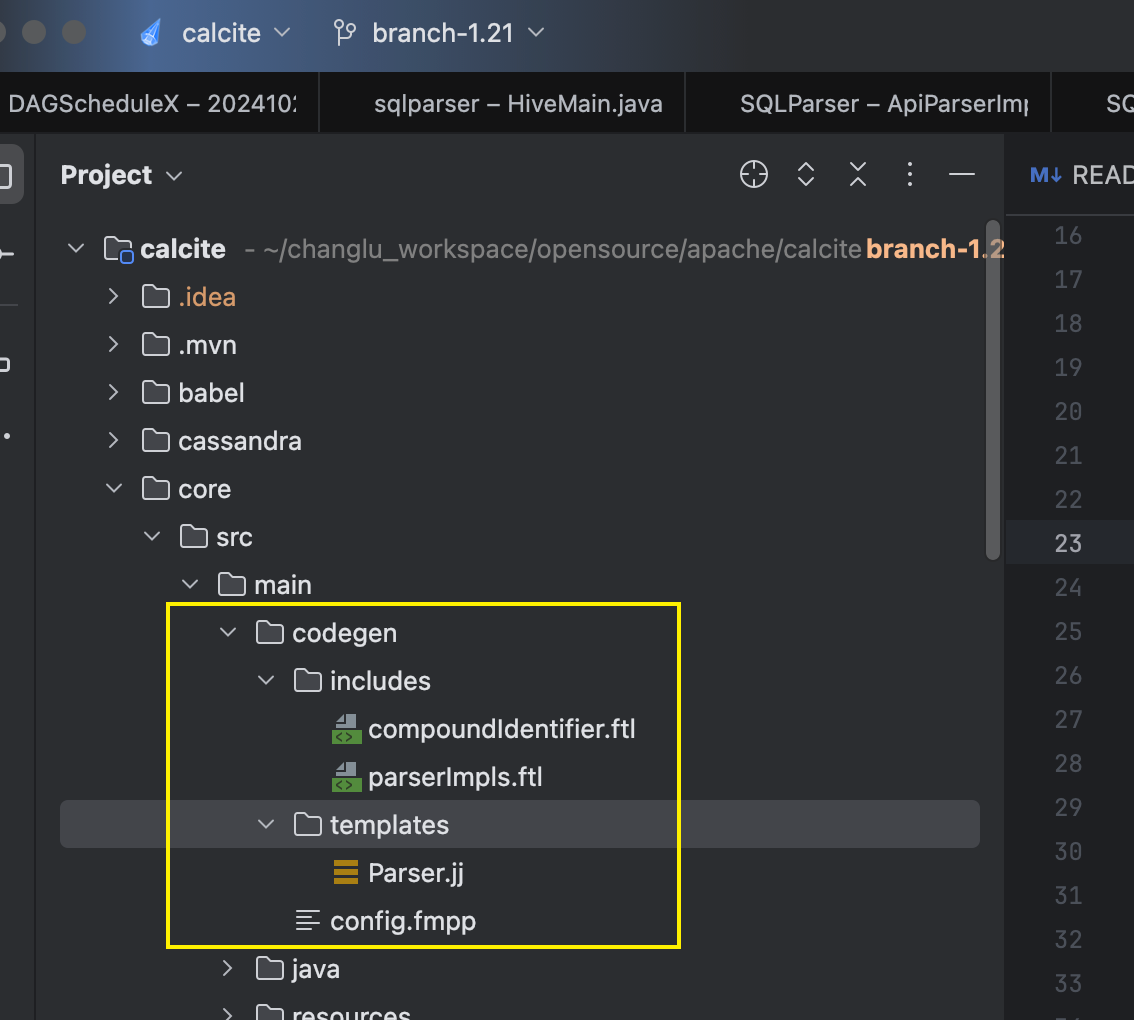Select the codegen tree row label
The height and width of the screenshot is (1020, 1134).
tap(344, 633)
